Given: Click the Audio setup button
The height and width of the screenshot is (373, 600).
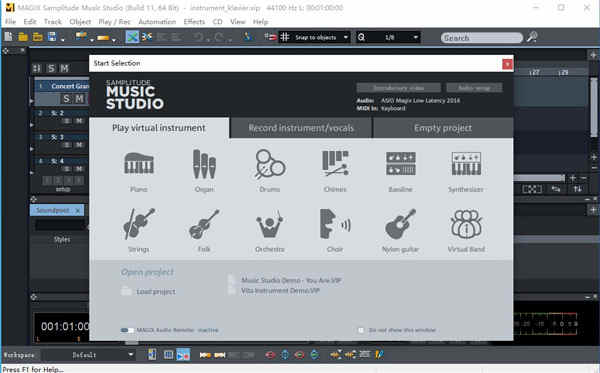Looking at the screenshot, I should pos(474,88).
